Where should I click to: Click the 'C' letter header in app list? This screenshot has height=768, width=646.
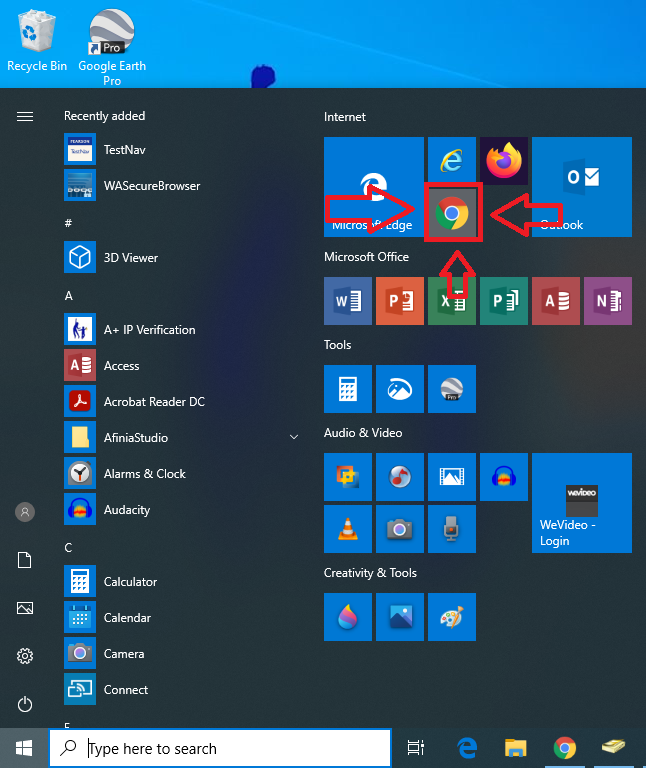point(69,548)
